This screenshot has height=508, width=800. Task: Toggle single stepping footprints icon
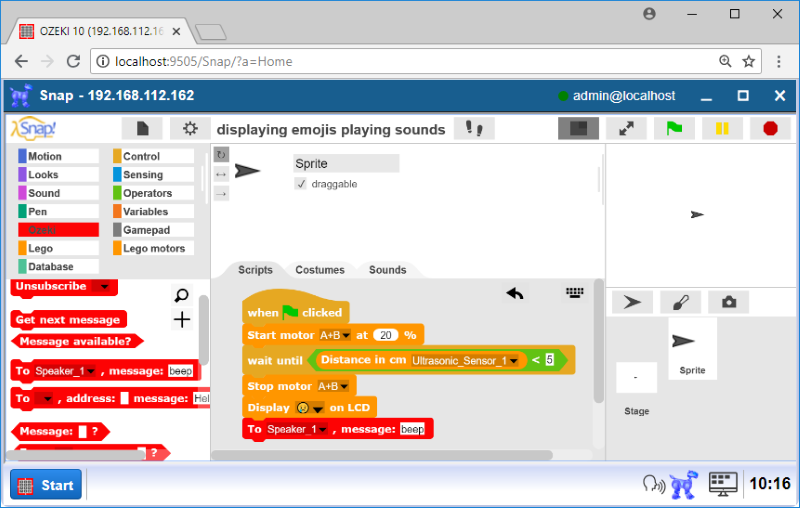click(x=474, y=129)
